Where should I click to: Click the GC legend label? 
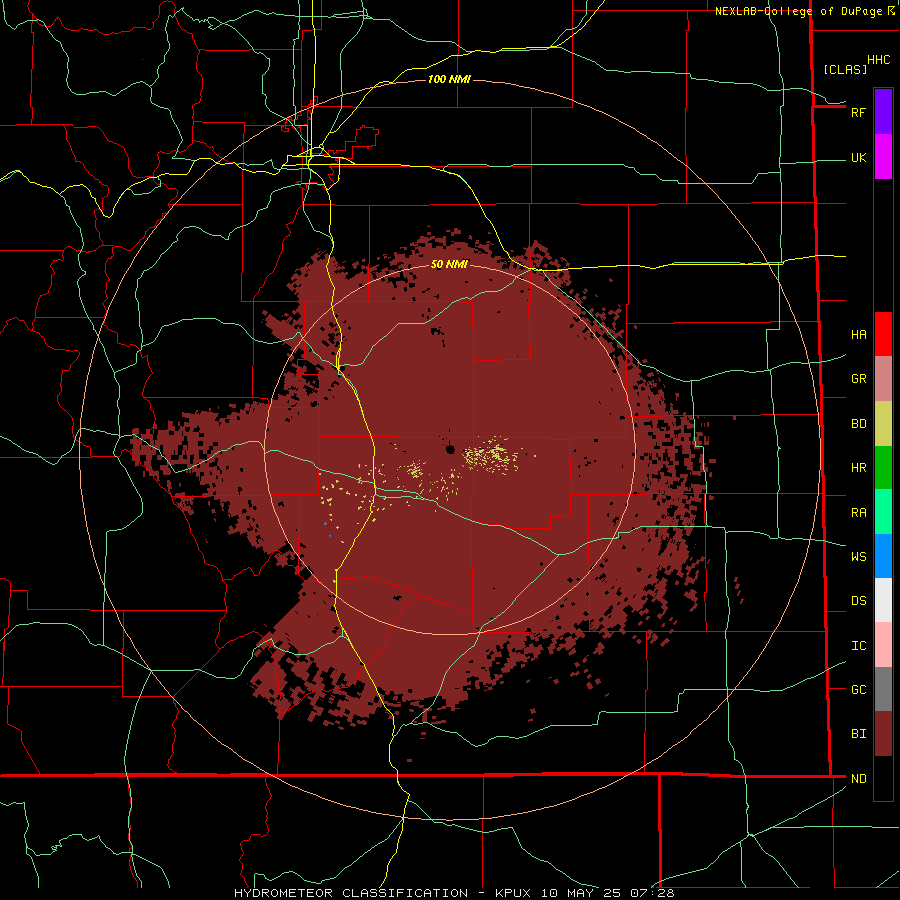[858, 689]
